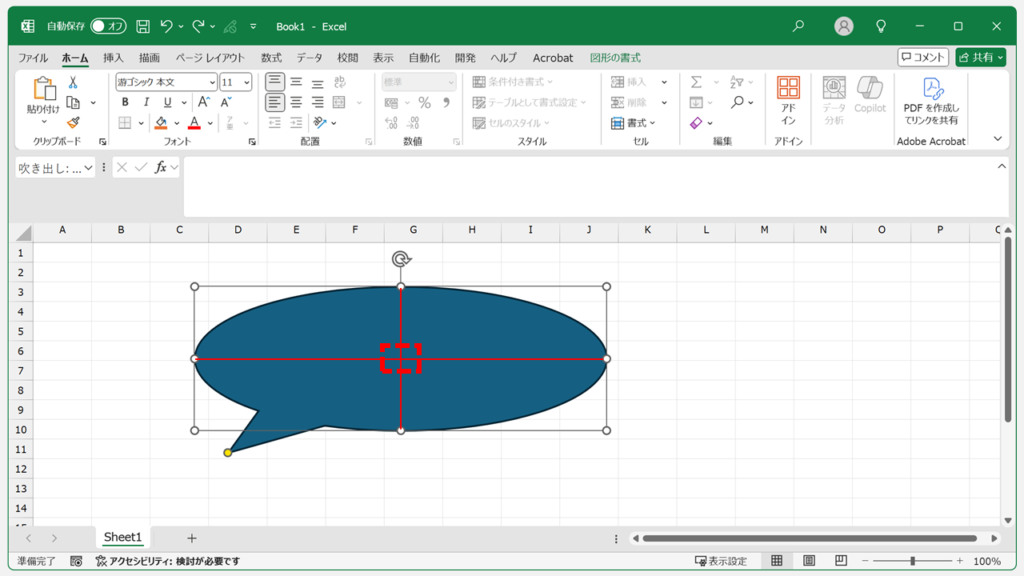Add a new sheet with plus
This screenshot has width=1024, height=576.
coord(191,538)
